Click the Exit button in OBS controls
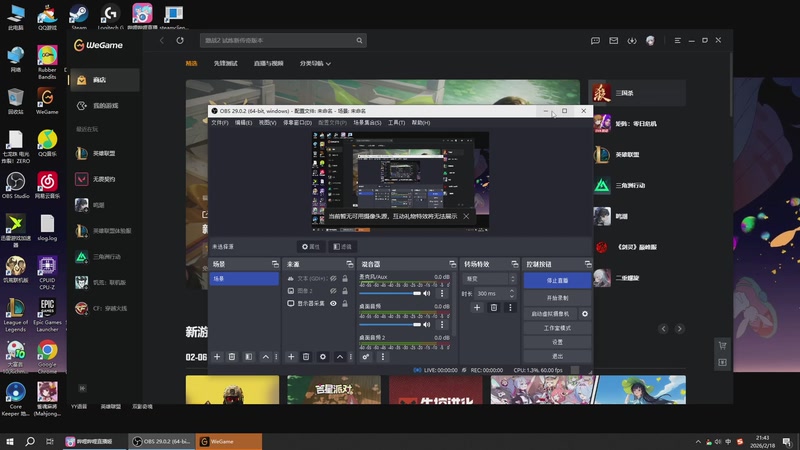800x450 pixels. [x=557, y=356]
